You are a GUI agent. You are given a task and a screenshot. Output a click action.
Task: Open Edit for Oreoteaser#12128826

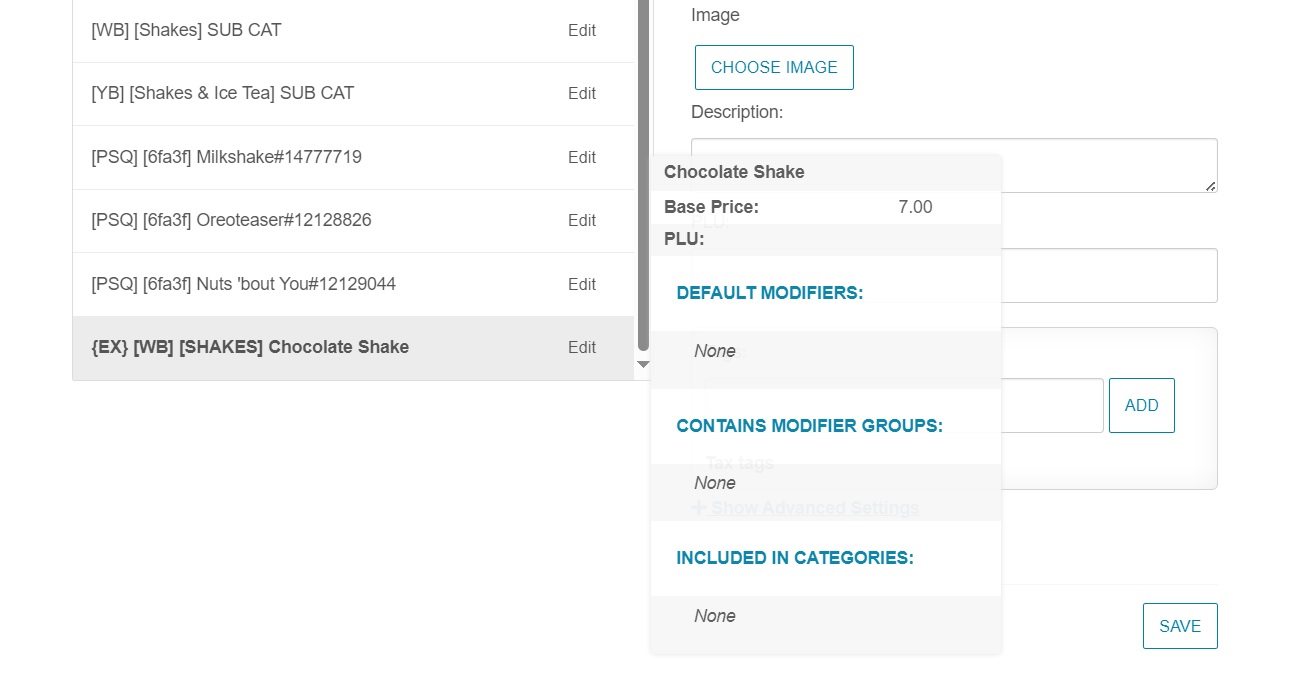(582, 221)
